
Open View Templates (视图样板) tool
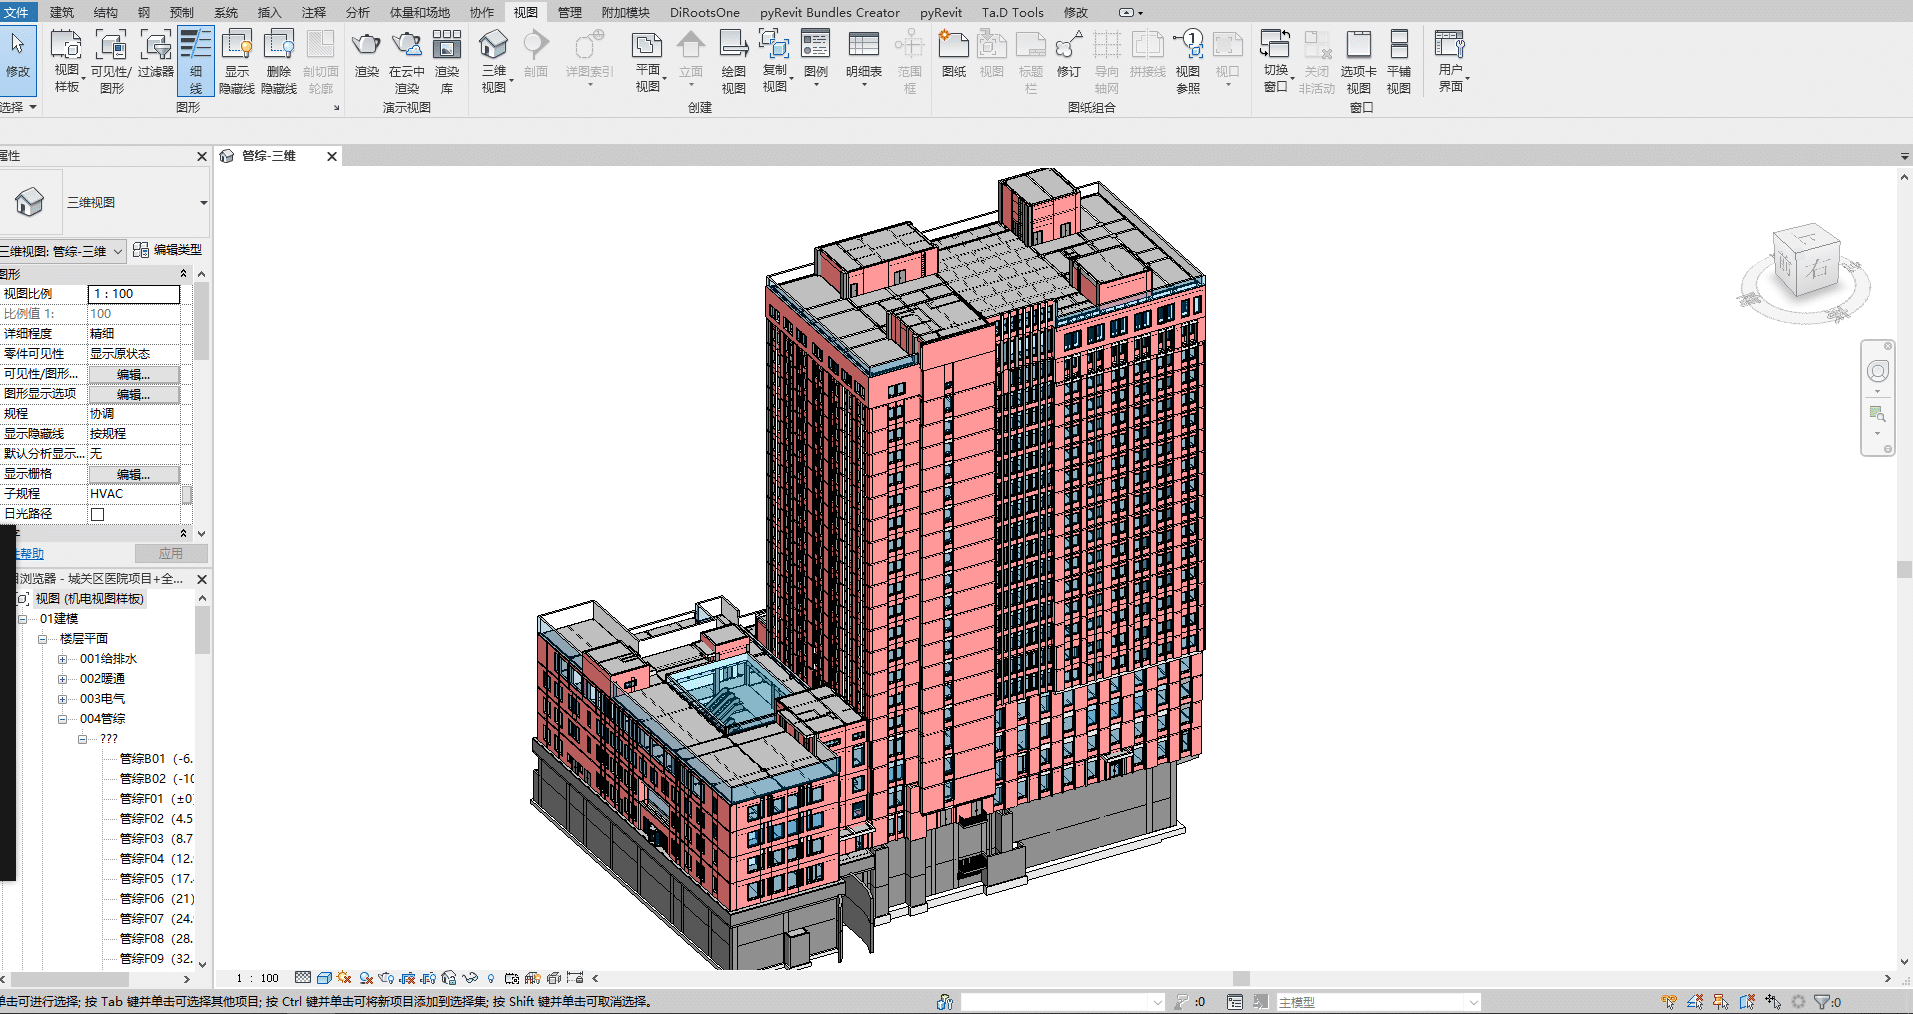[x=66, y=62]
